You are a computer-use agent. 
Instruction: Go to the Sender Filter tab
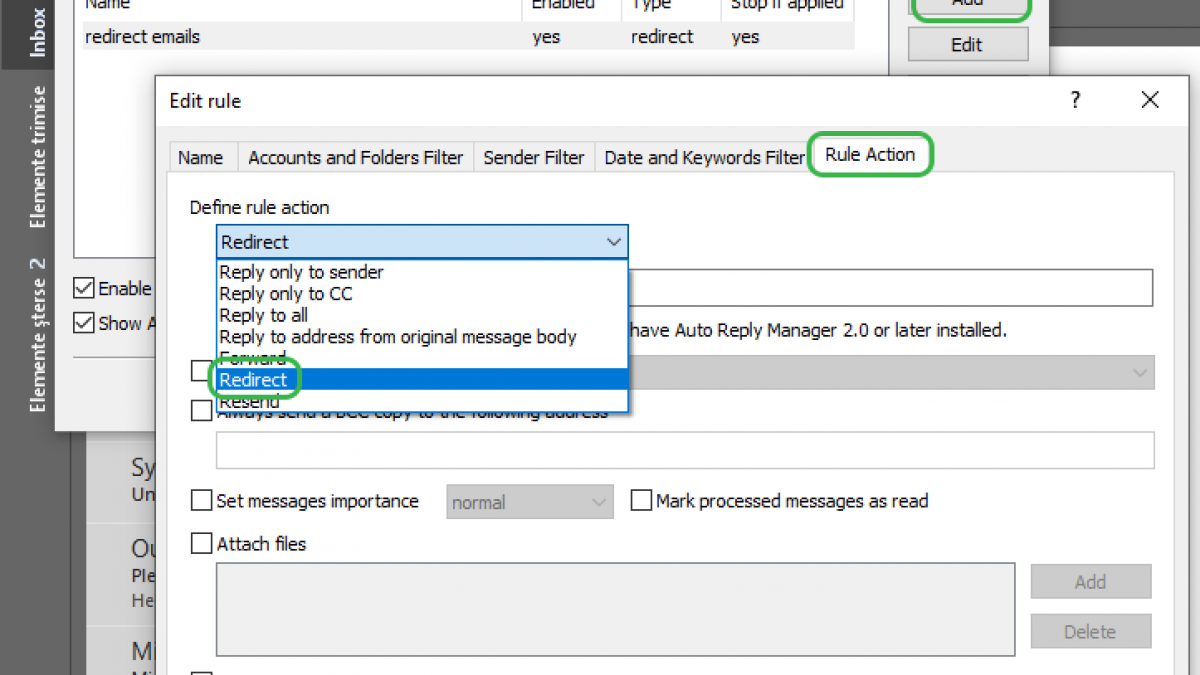[534, 158]
